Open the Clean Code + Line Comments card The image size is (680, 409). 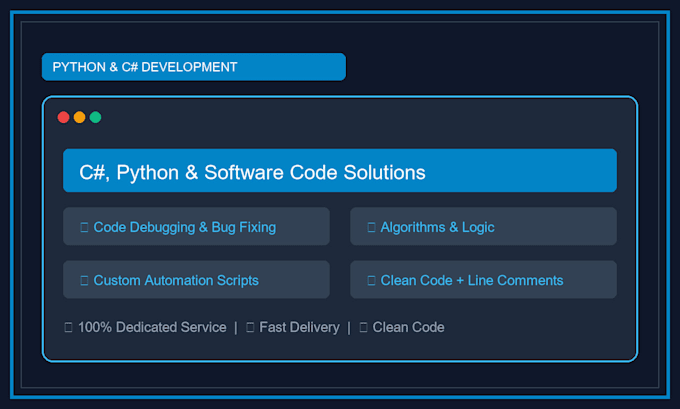484,280
